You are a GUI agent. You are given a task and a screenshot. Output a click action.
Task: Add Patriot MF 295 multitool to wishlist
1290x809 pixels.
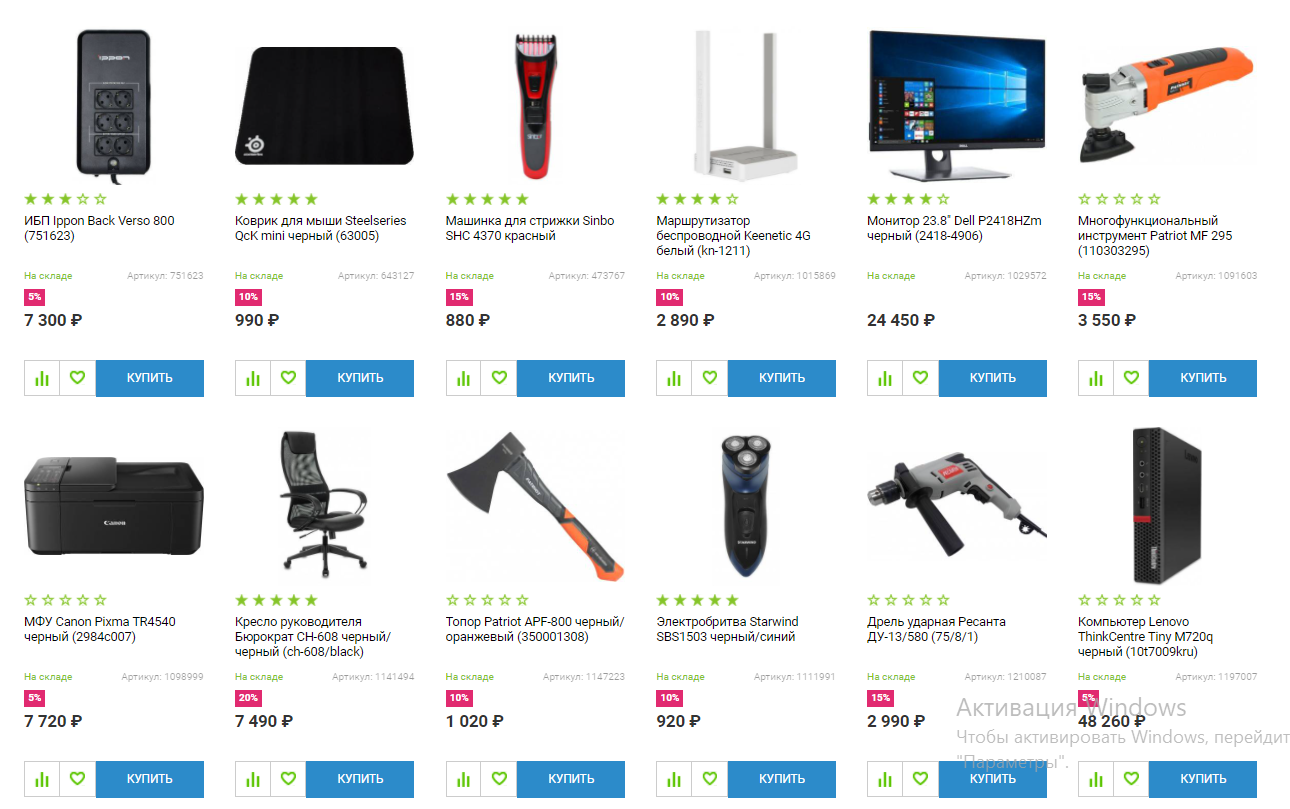[x=1131, y=378]
